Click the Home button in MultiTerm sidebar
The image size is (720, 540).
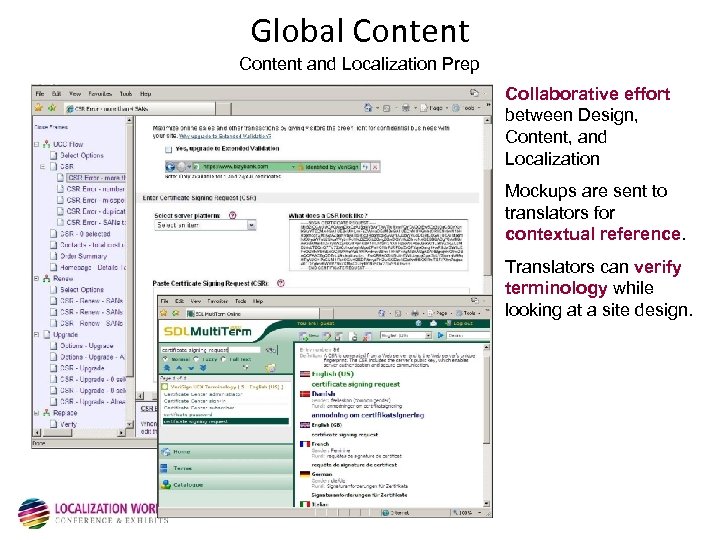[225, 452]
